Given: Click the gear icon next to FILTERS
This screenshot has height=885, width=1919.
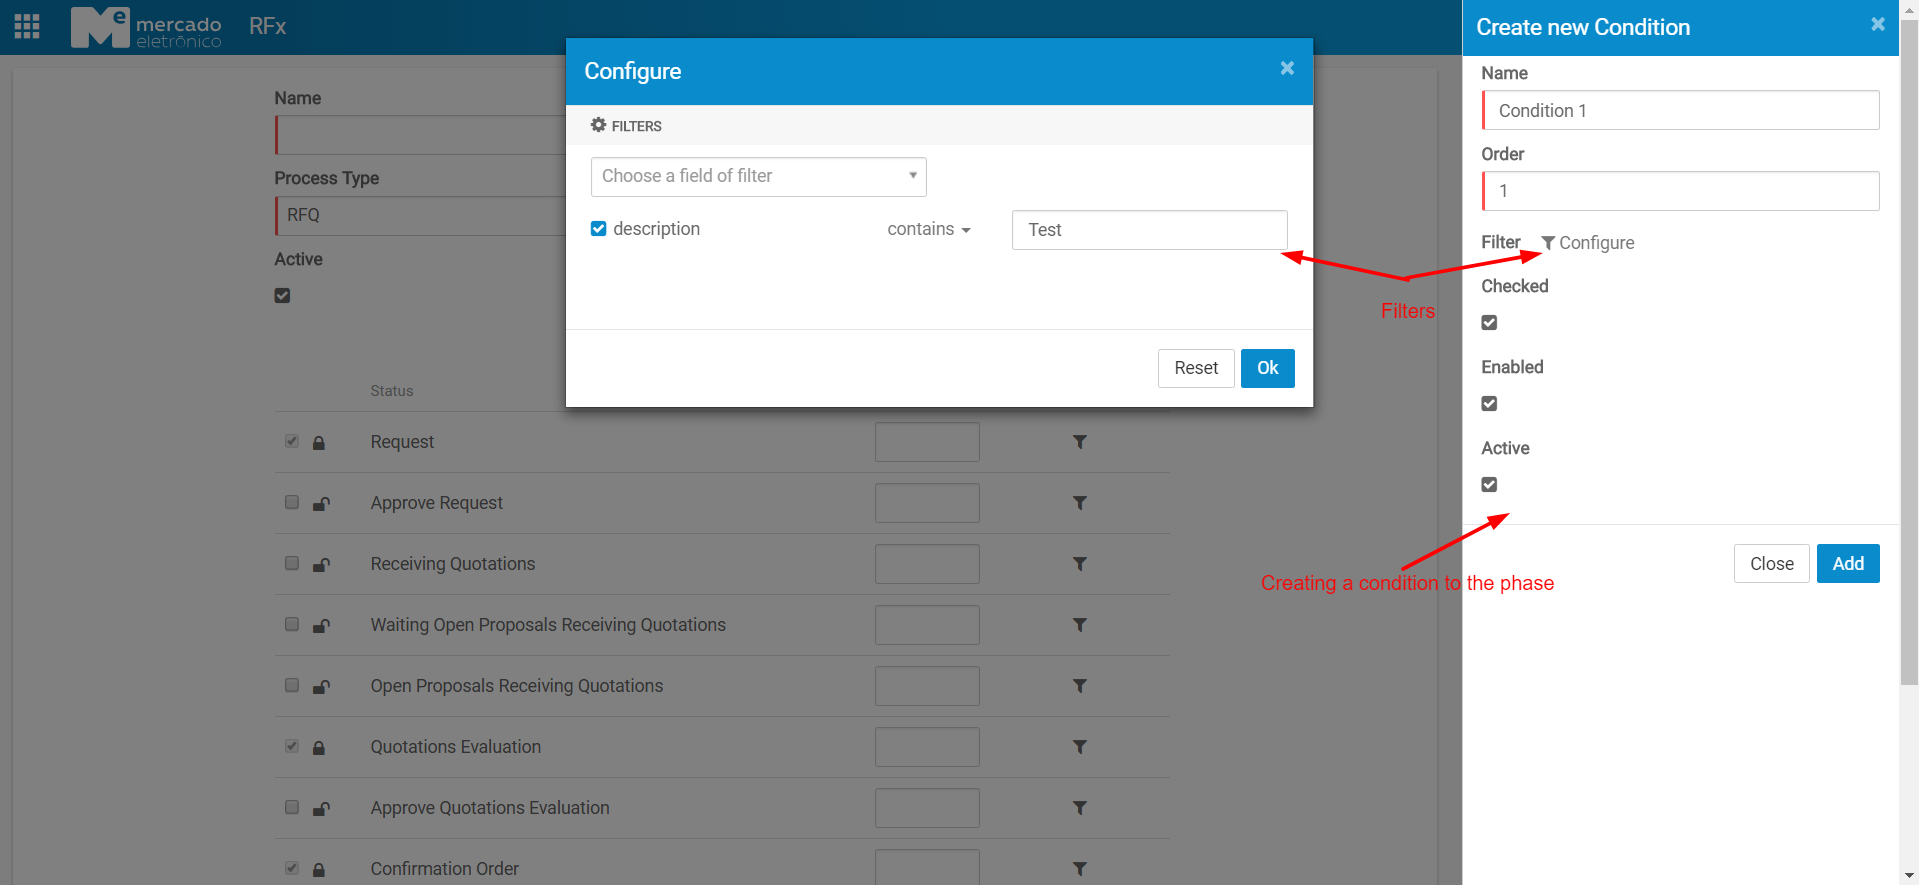Looking at the screenshot, I should [598, 125].
